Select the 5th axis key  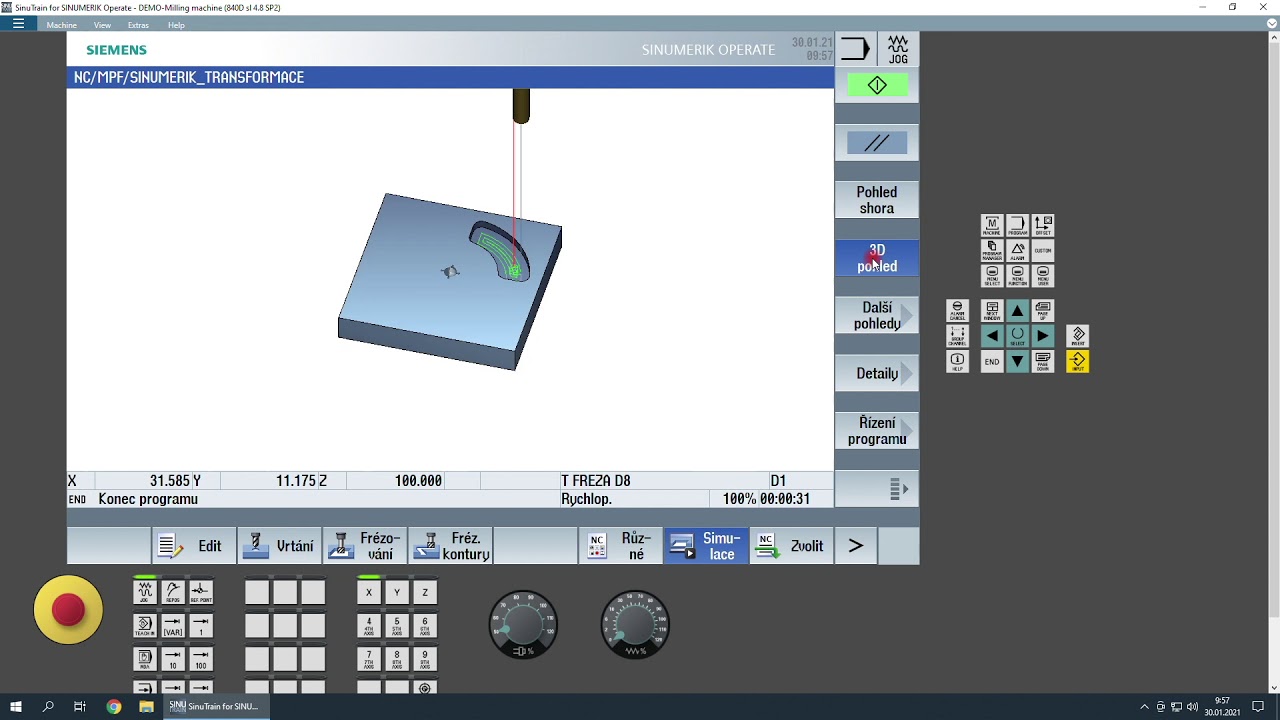tap(397, 626)
